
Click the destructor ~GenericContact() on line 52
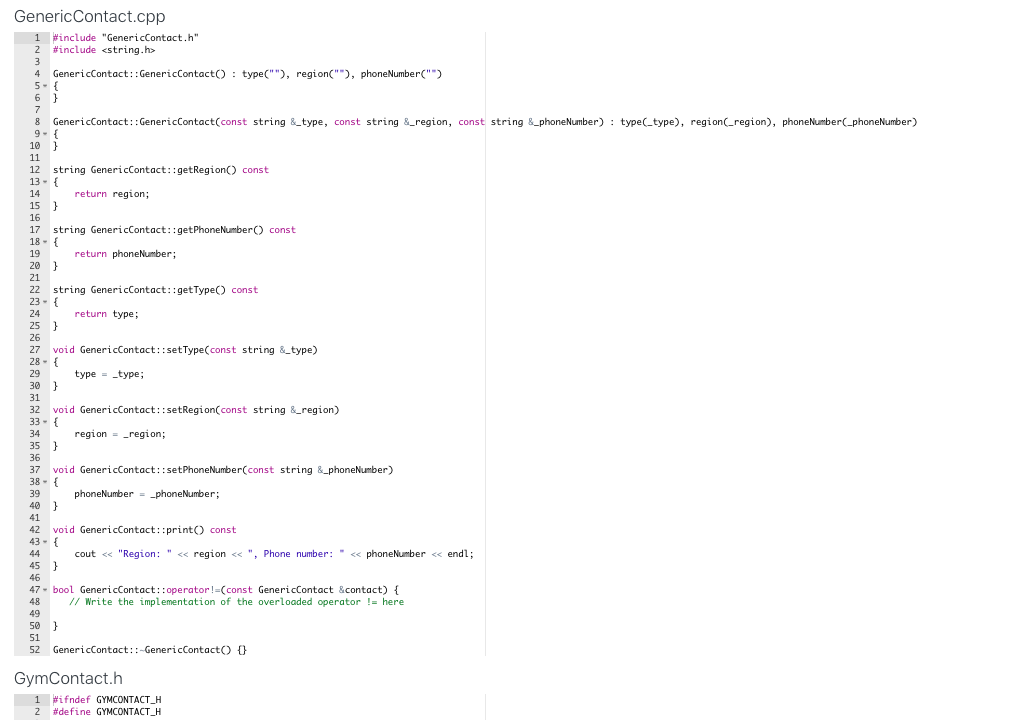[x=150, y=650]
